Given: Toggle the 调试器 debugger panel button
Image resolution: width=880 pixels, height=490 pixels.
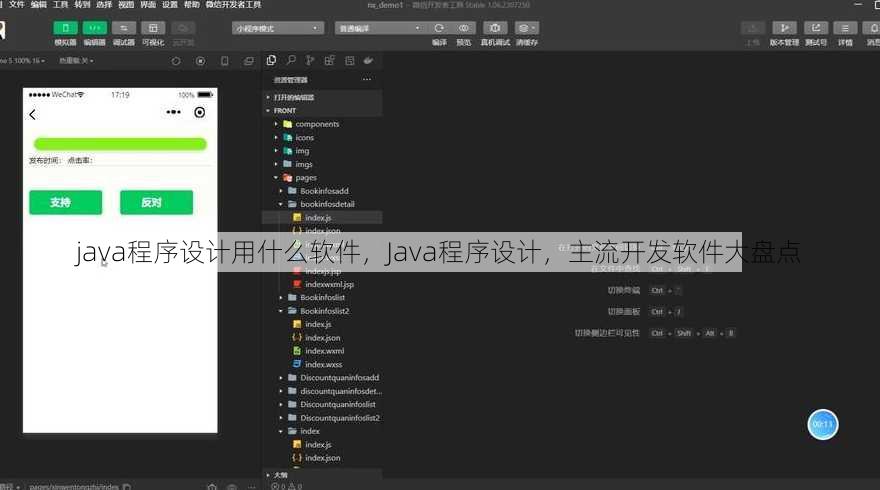Looking at the screenshot, I should tap(123, 28).
